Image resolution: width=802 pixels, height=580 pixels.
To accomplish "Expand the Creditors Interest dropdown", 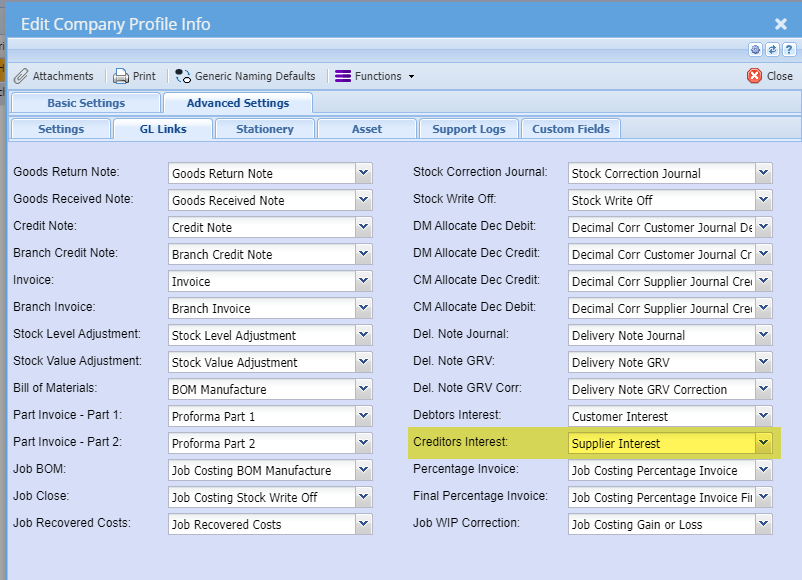I will point(764,443).
